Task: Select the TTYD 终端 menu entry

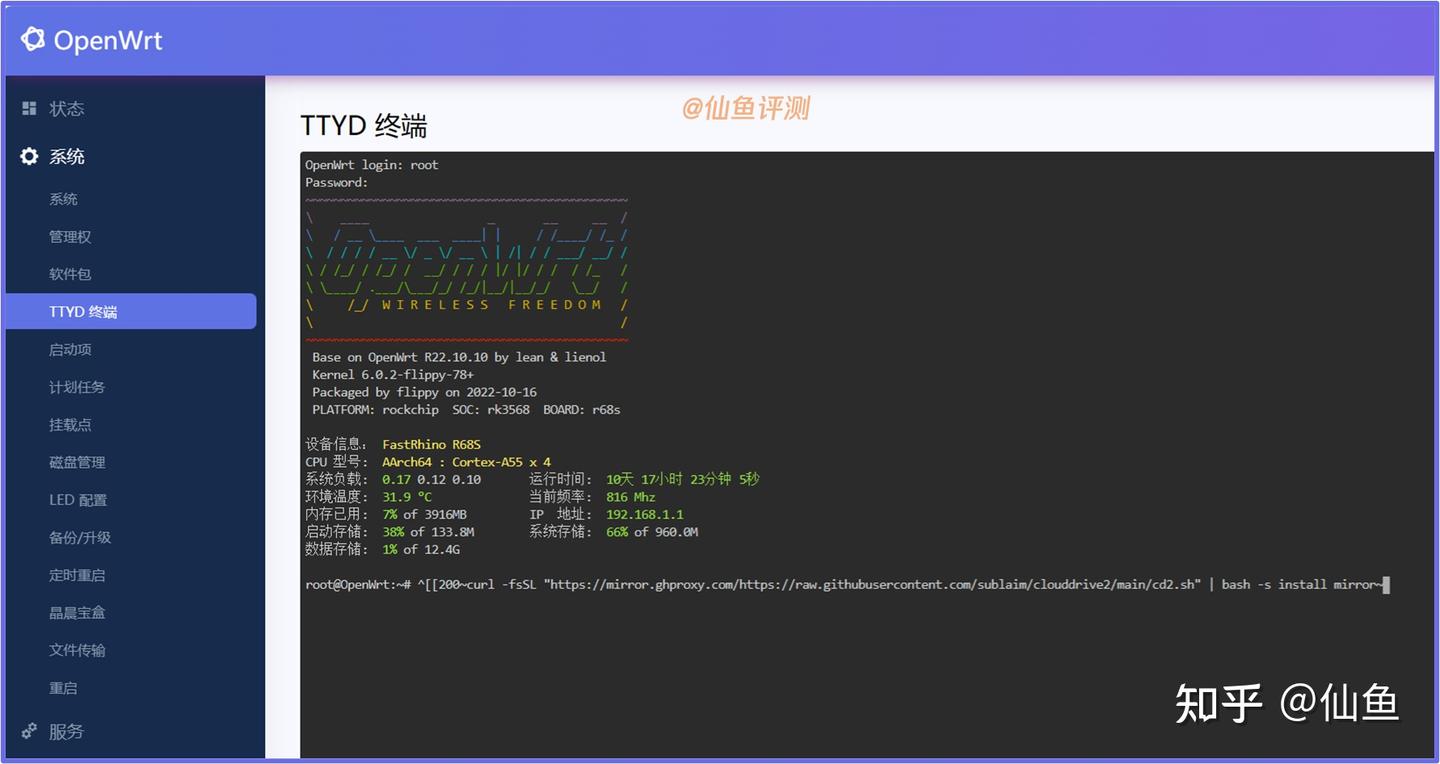Action: click(84, 311)
